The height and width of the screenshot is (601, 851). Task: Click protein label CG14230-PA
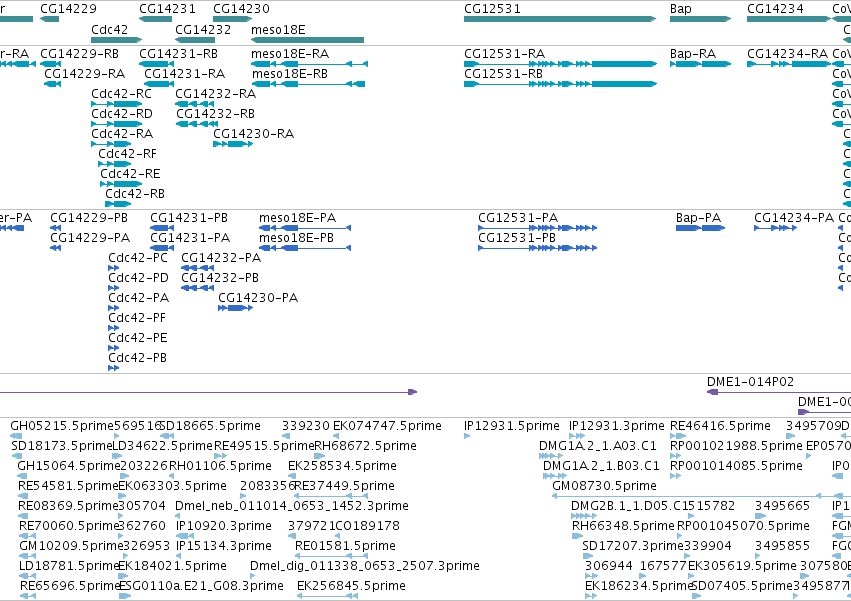(258, 298)
